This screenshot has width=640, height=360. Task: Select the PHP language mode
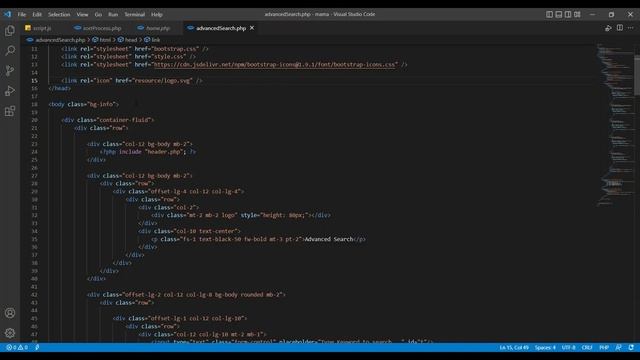click(x=604, y=348)
